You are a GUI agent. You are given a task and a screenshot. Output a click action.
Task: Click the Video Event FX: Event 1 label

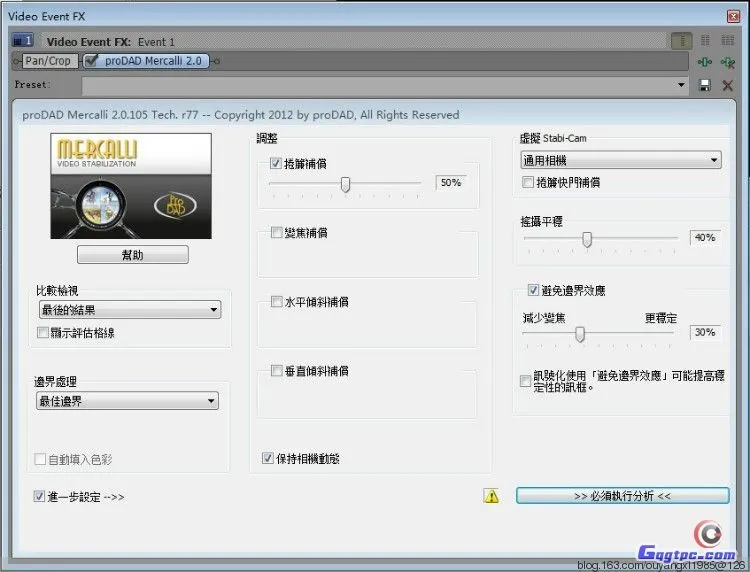[x=110, y=42]
